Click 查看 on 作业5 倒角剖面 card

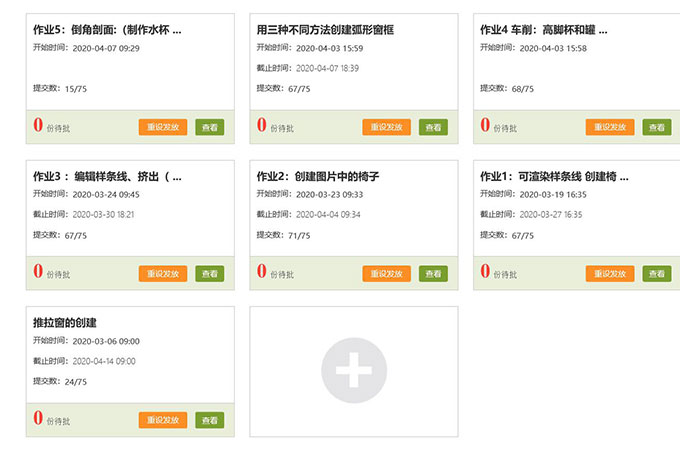click(209, 127)
